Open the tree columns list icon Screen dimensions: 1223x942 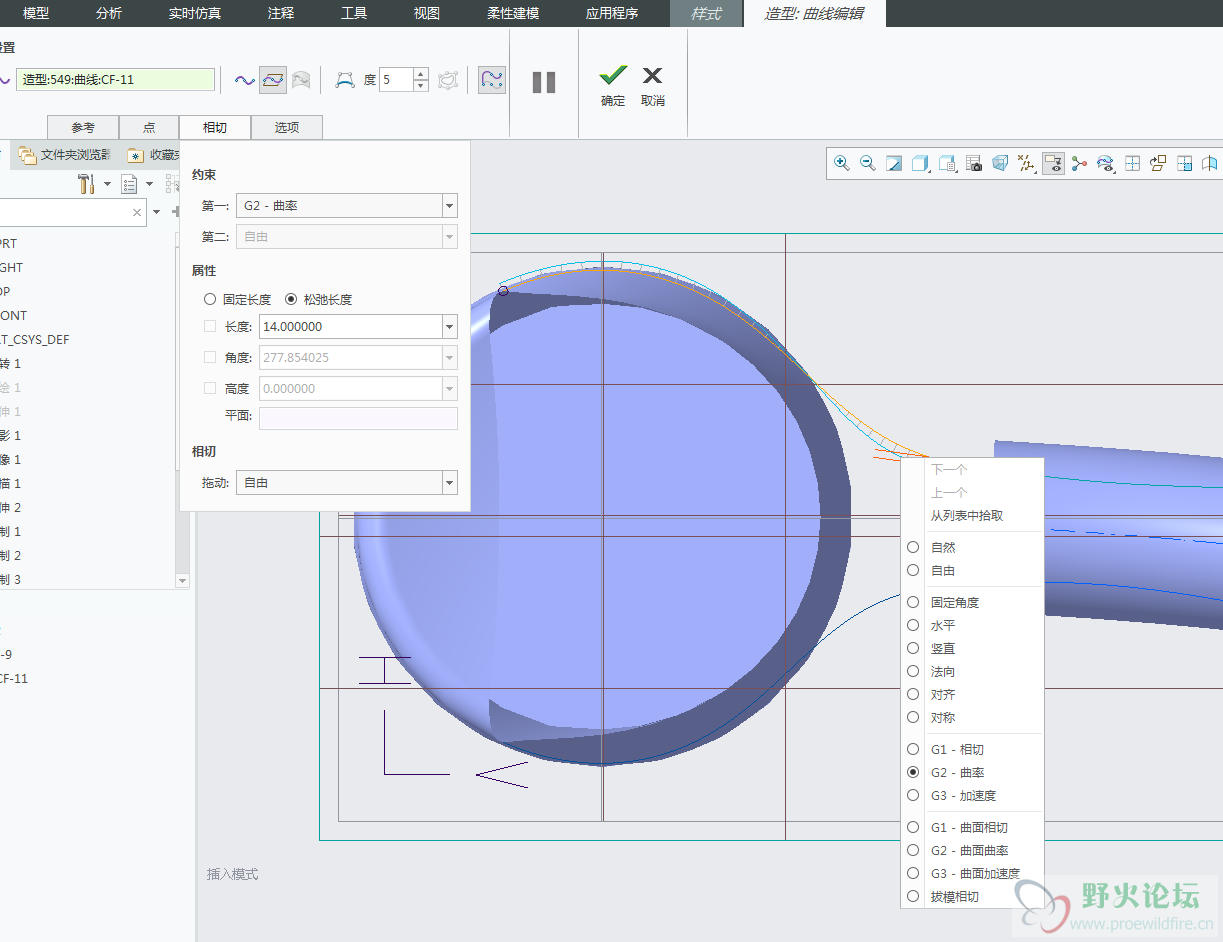129,183
